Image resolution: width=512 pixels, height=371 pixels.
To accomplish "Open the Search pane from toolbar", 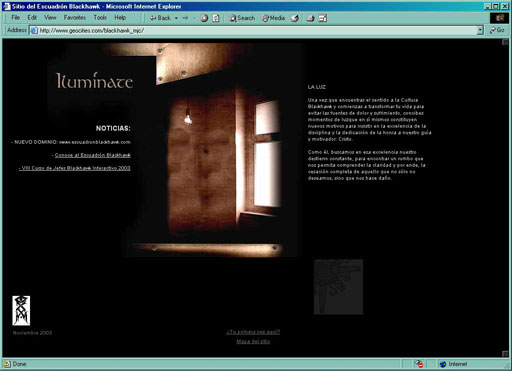I will 242,18.
